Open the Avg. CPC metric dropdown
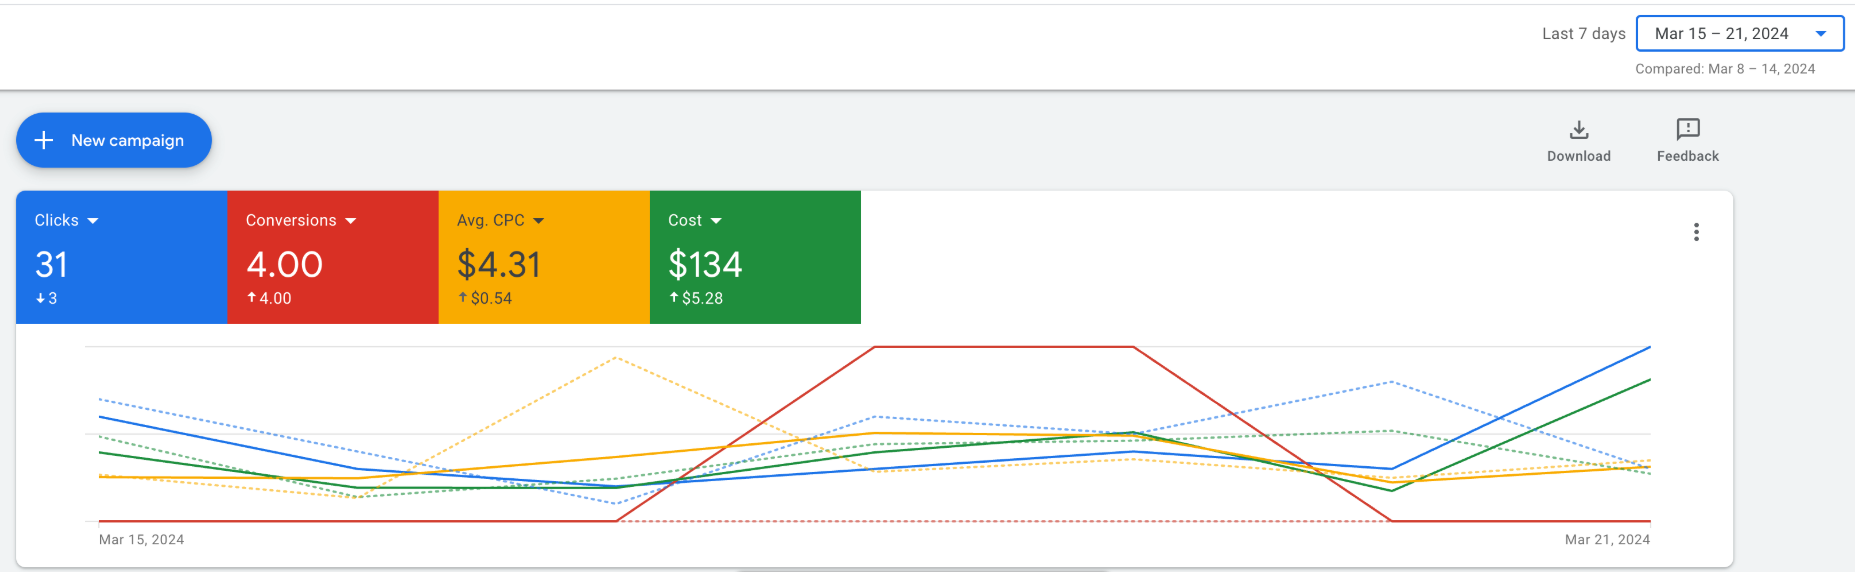1858x572 pixels. click(539, 221)
